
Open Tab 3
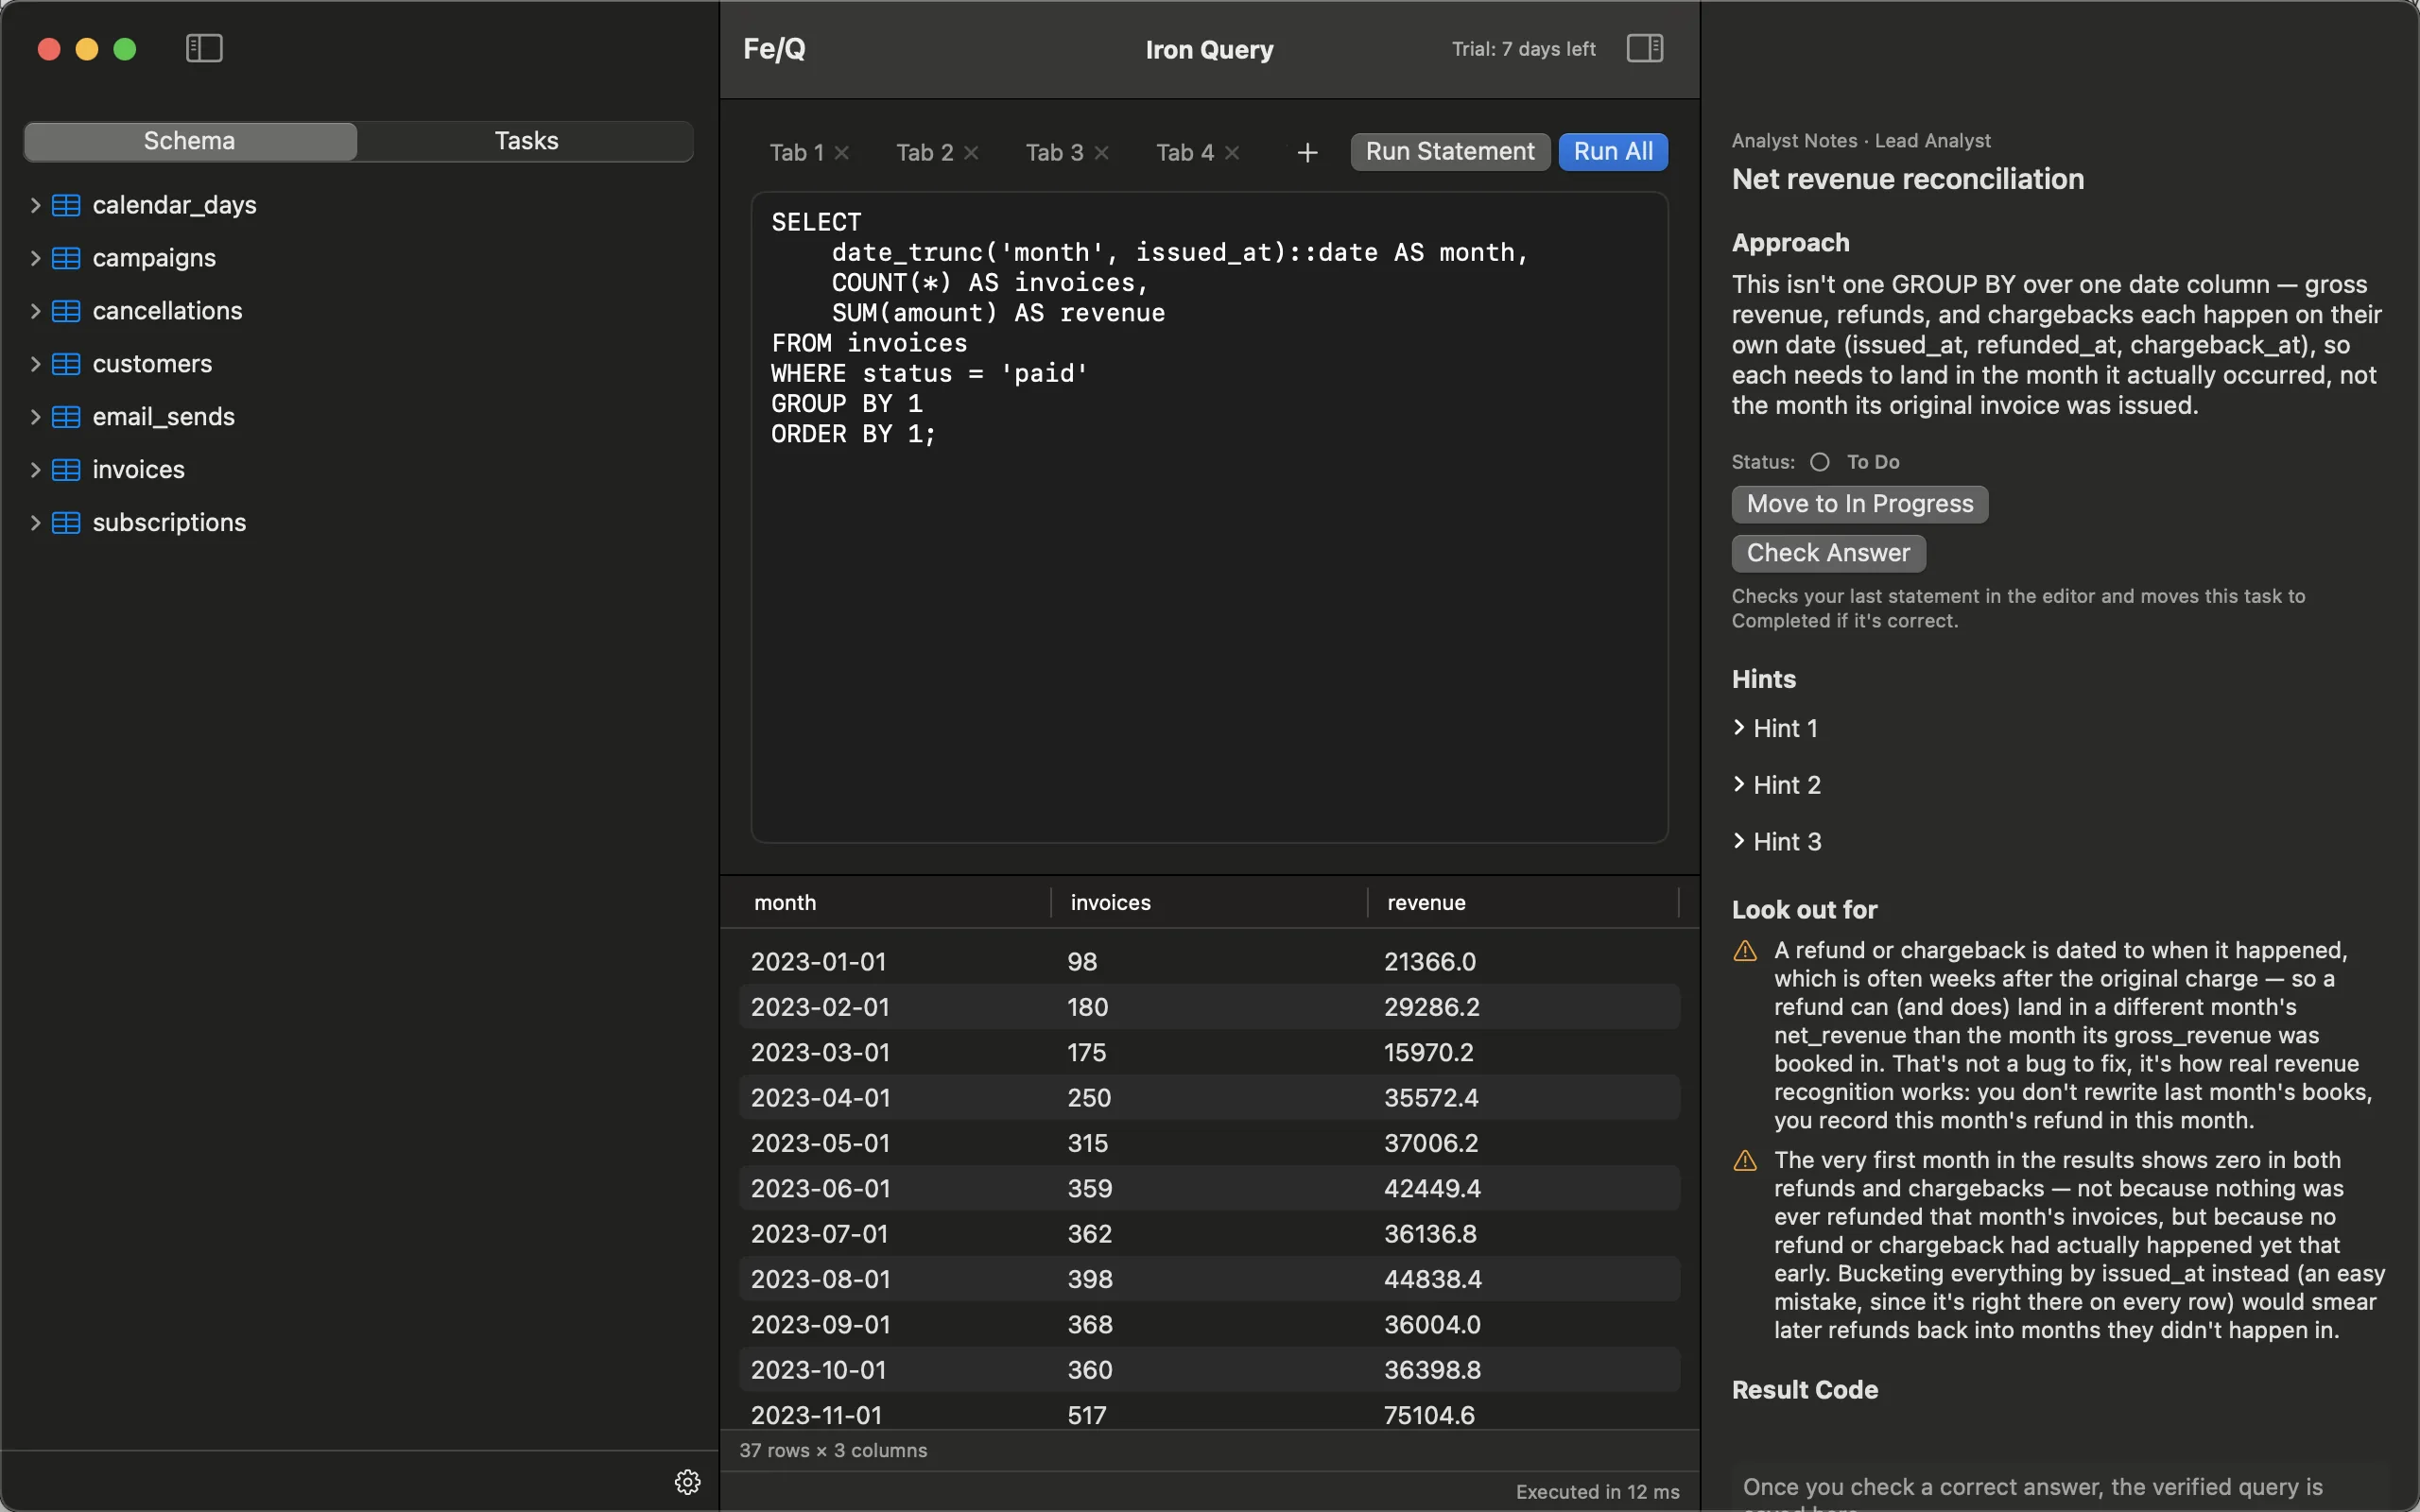click(x=1054, y=152)
